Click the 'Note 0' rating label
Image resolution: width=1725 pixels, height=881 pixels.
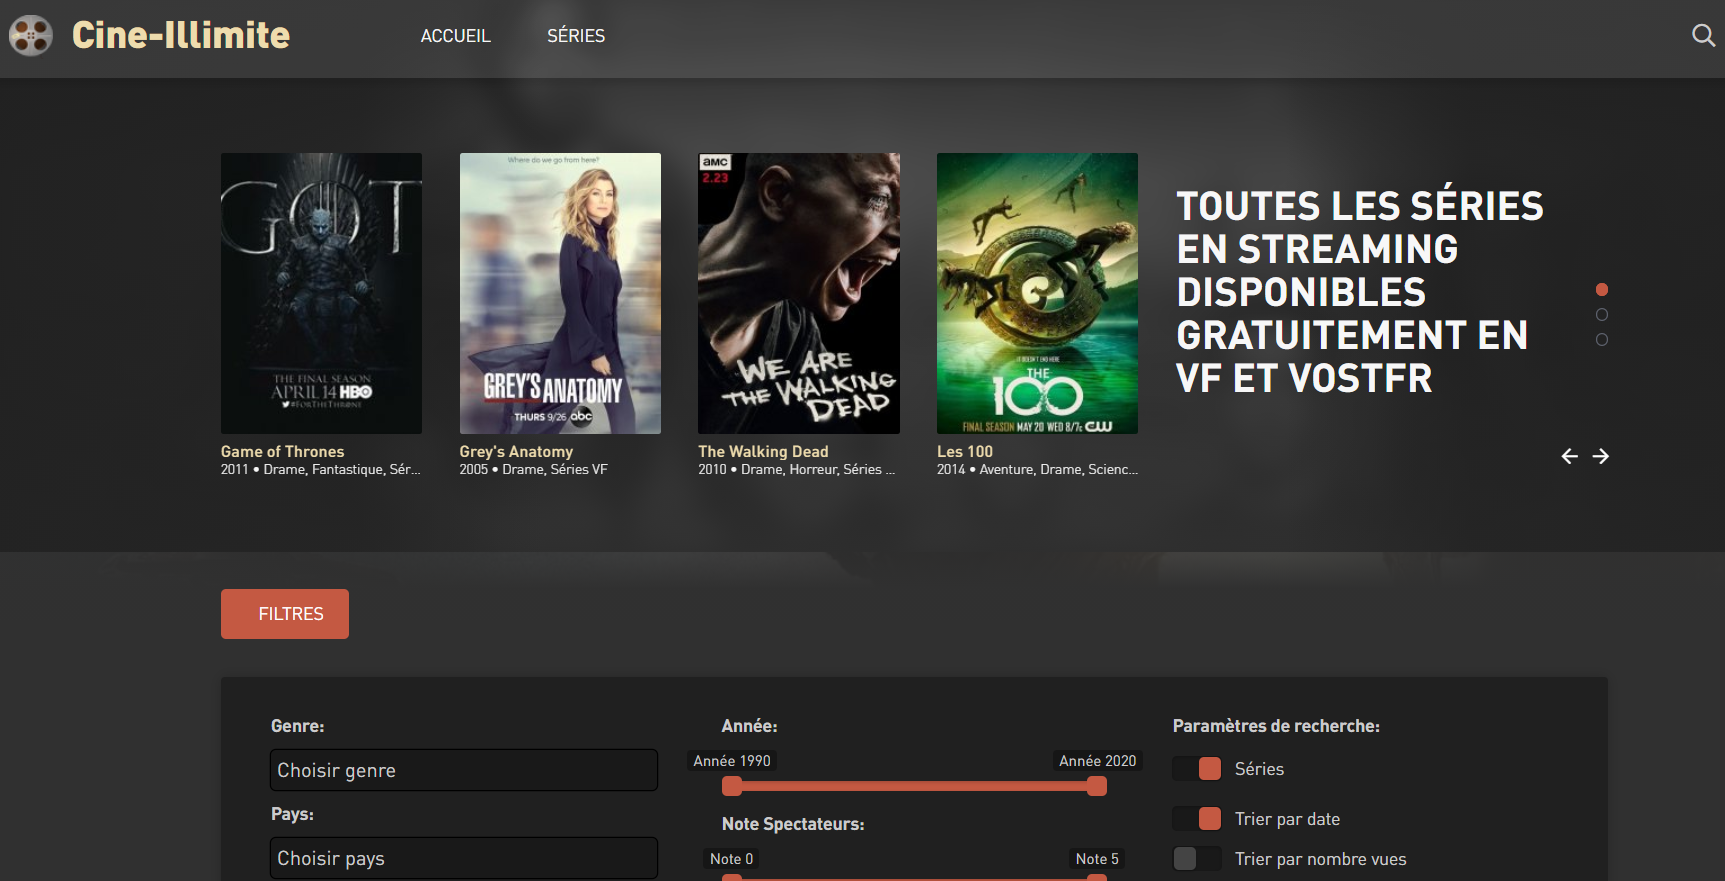pos(732,859)
